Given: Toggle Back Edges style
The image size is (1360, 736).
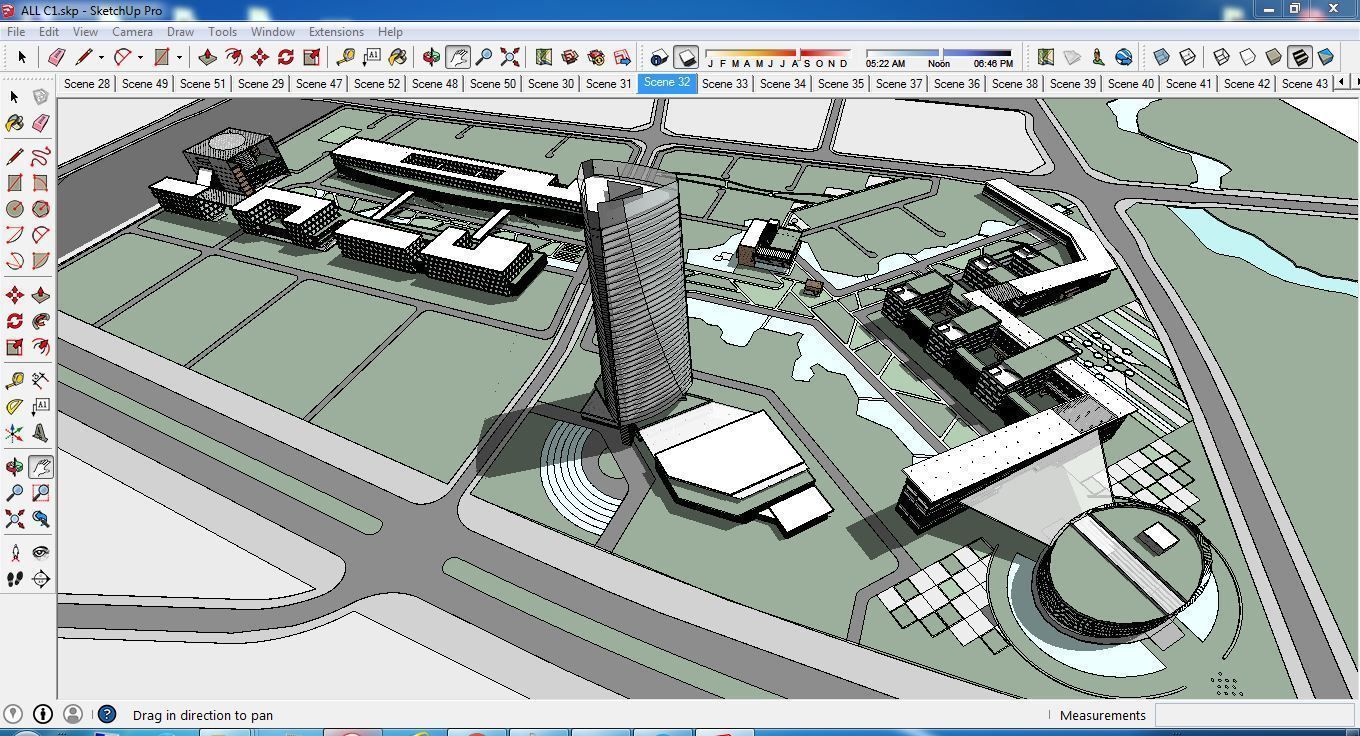Looking at the screenshot, I should tap(1188, 57).
